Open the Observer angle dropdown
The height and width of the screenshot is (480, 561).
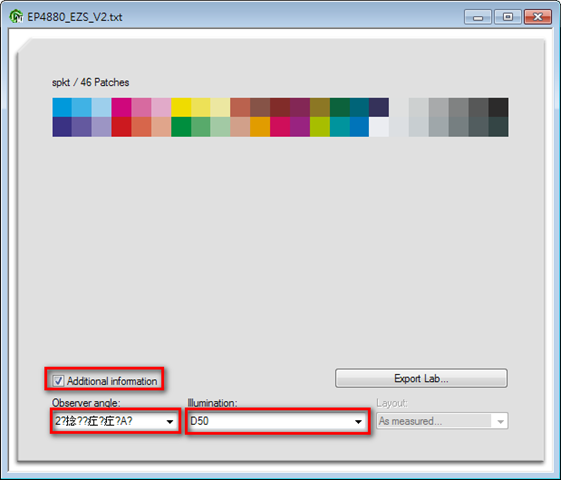tap(115, 421)
